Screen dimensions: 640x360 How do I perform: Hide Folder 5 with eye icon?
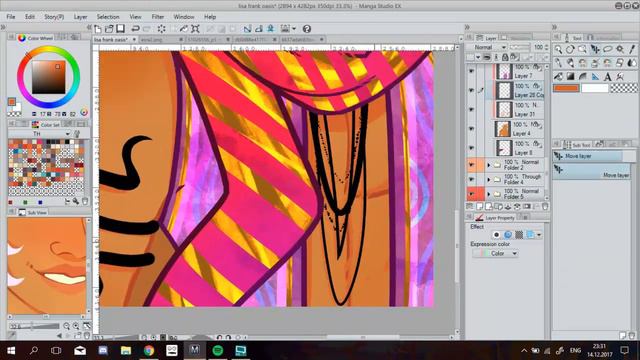[x=471, y=193]
